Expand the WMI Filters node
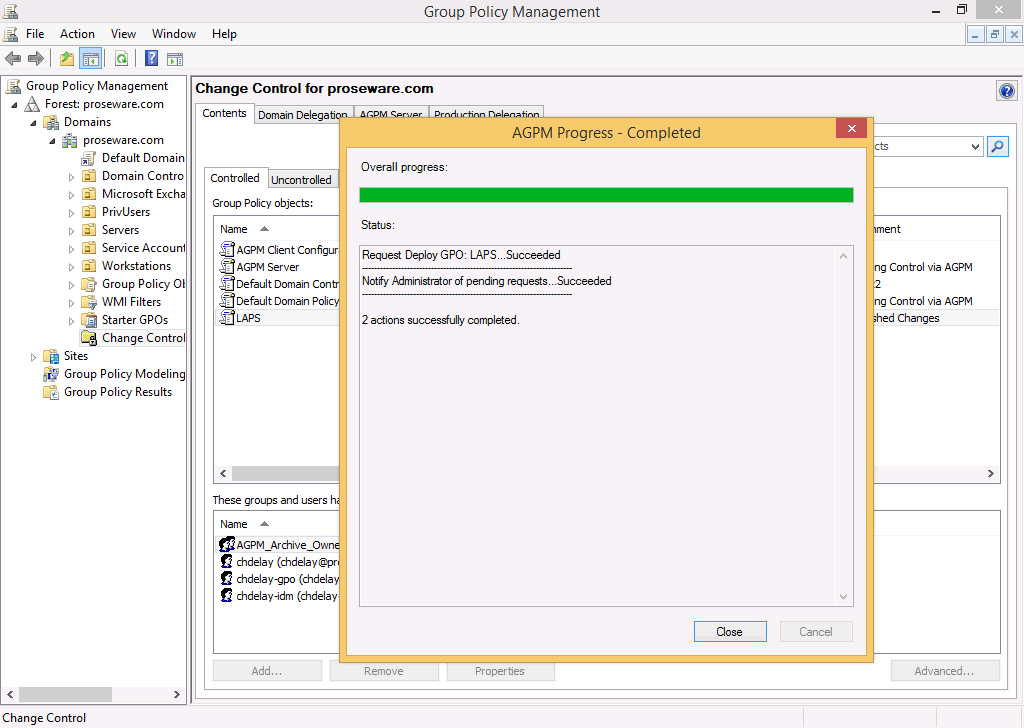Screen dimensions: 1024x728 72,303
